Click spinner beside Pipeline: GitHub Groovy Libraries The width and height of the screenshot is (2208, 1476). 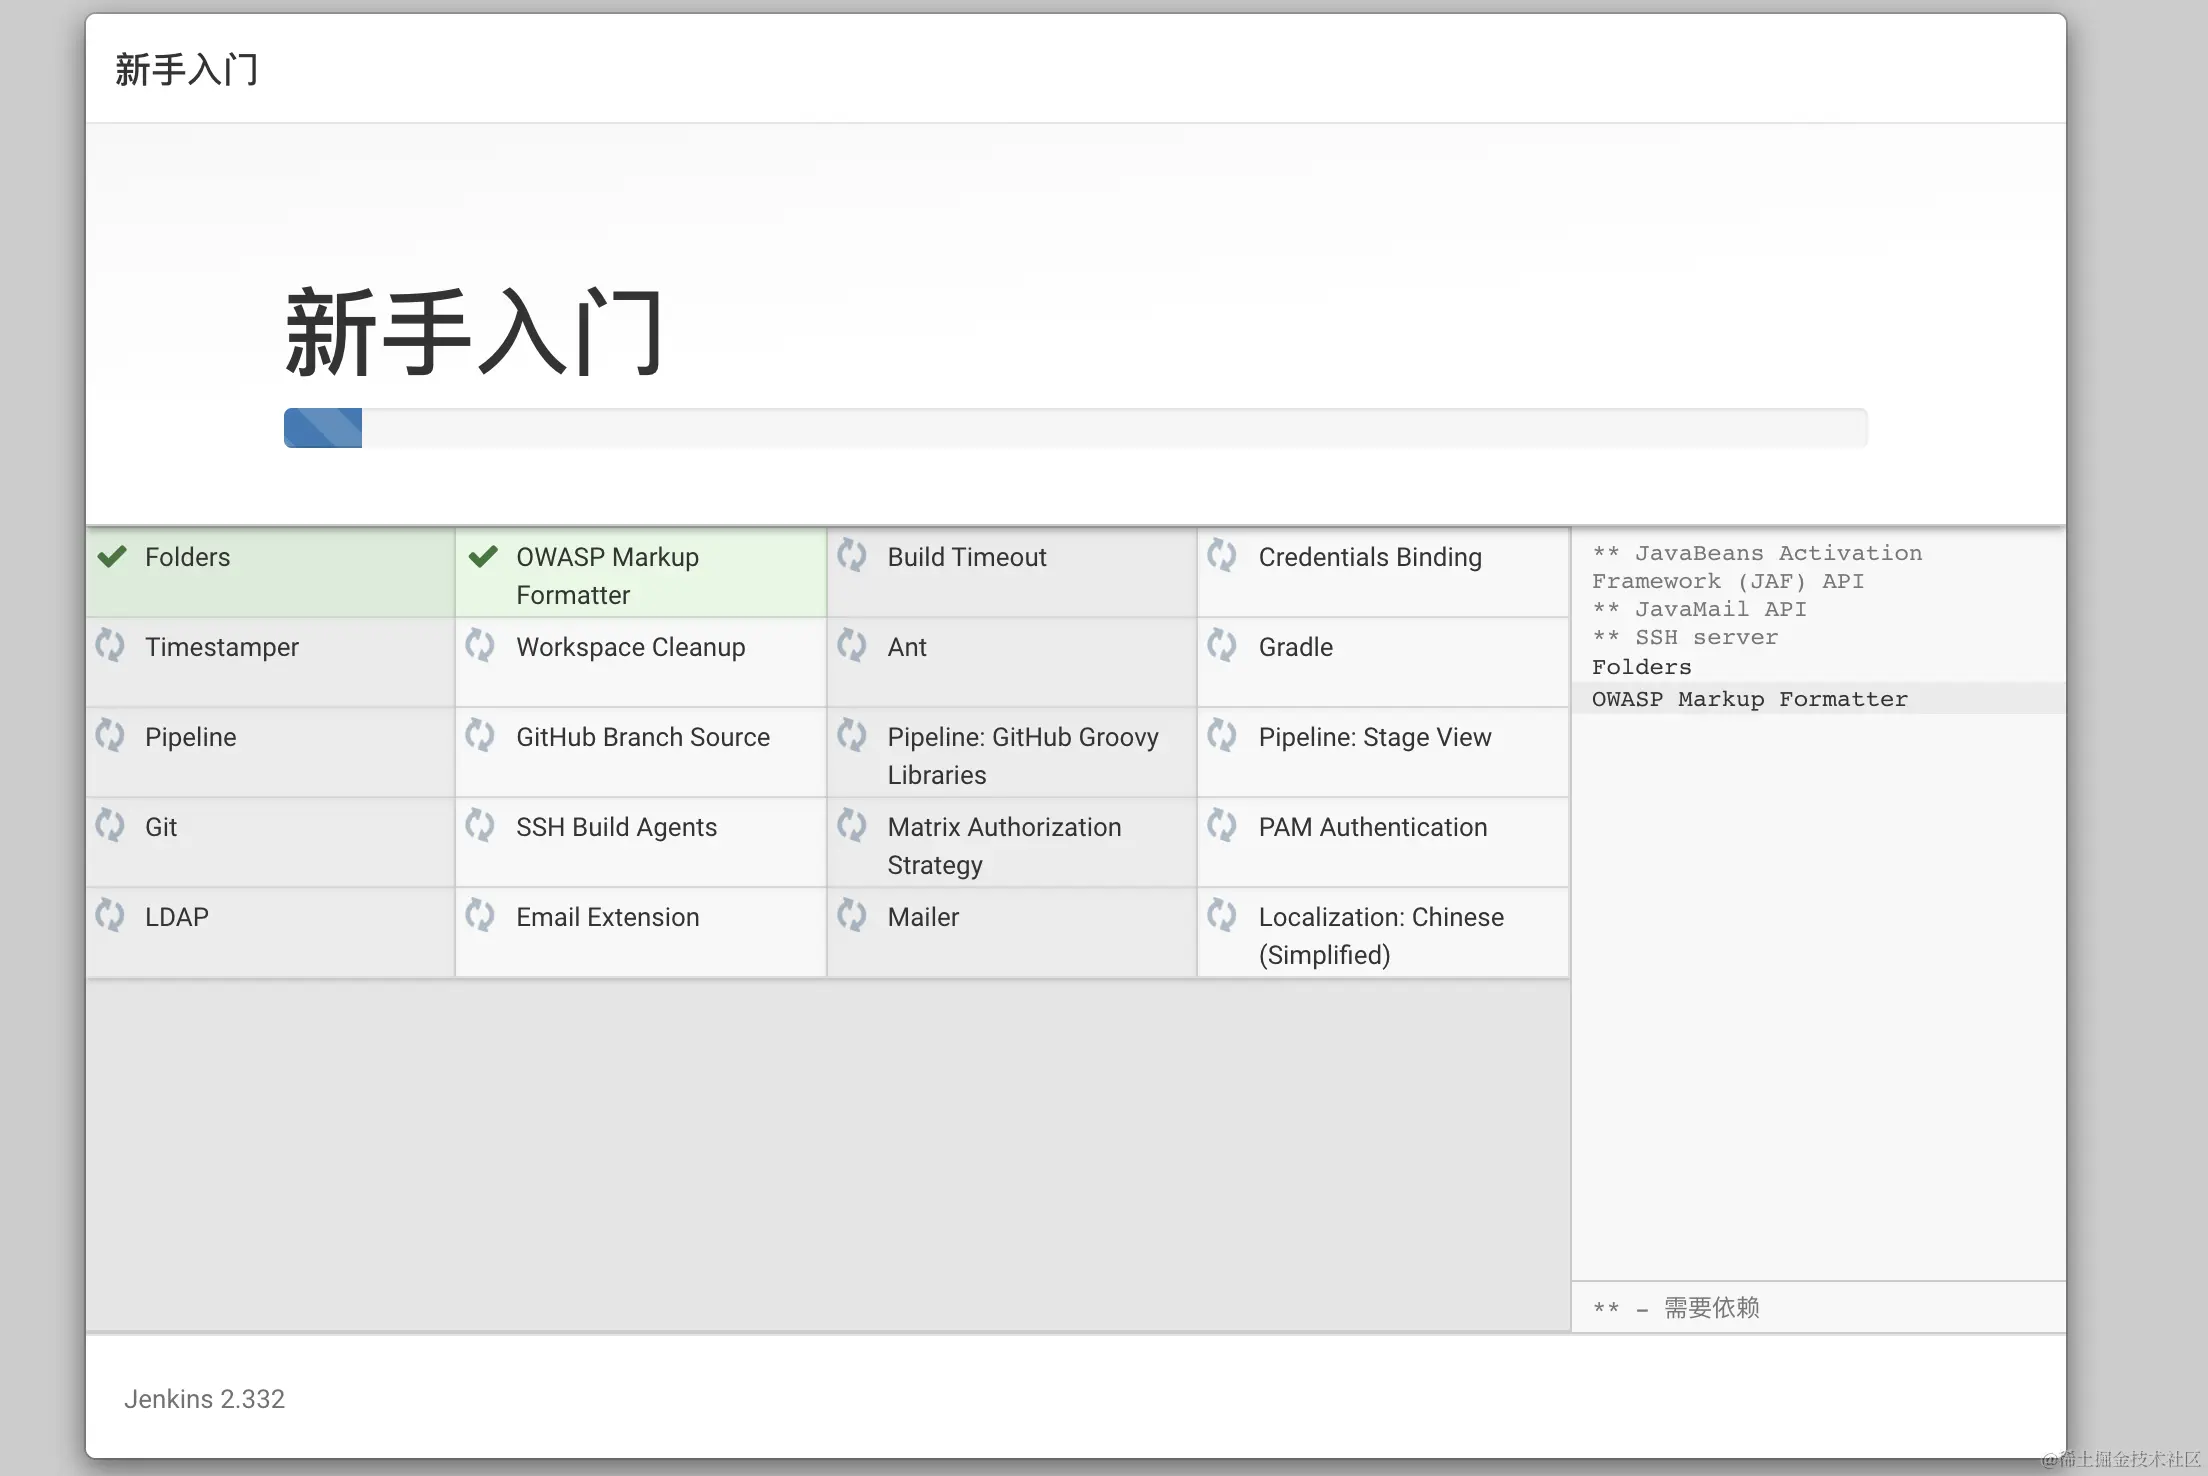tap(852, 735)
